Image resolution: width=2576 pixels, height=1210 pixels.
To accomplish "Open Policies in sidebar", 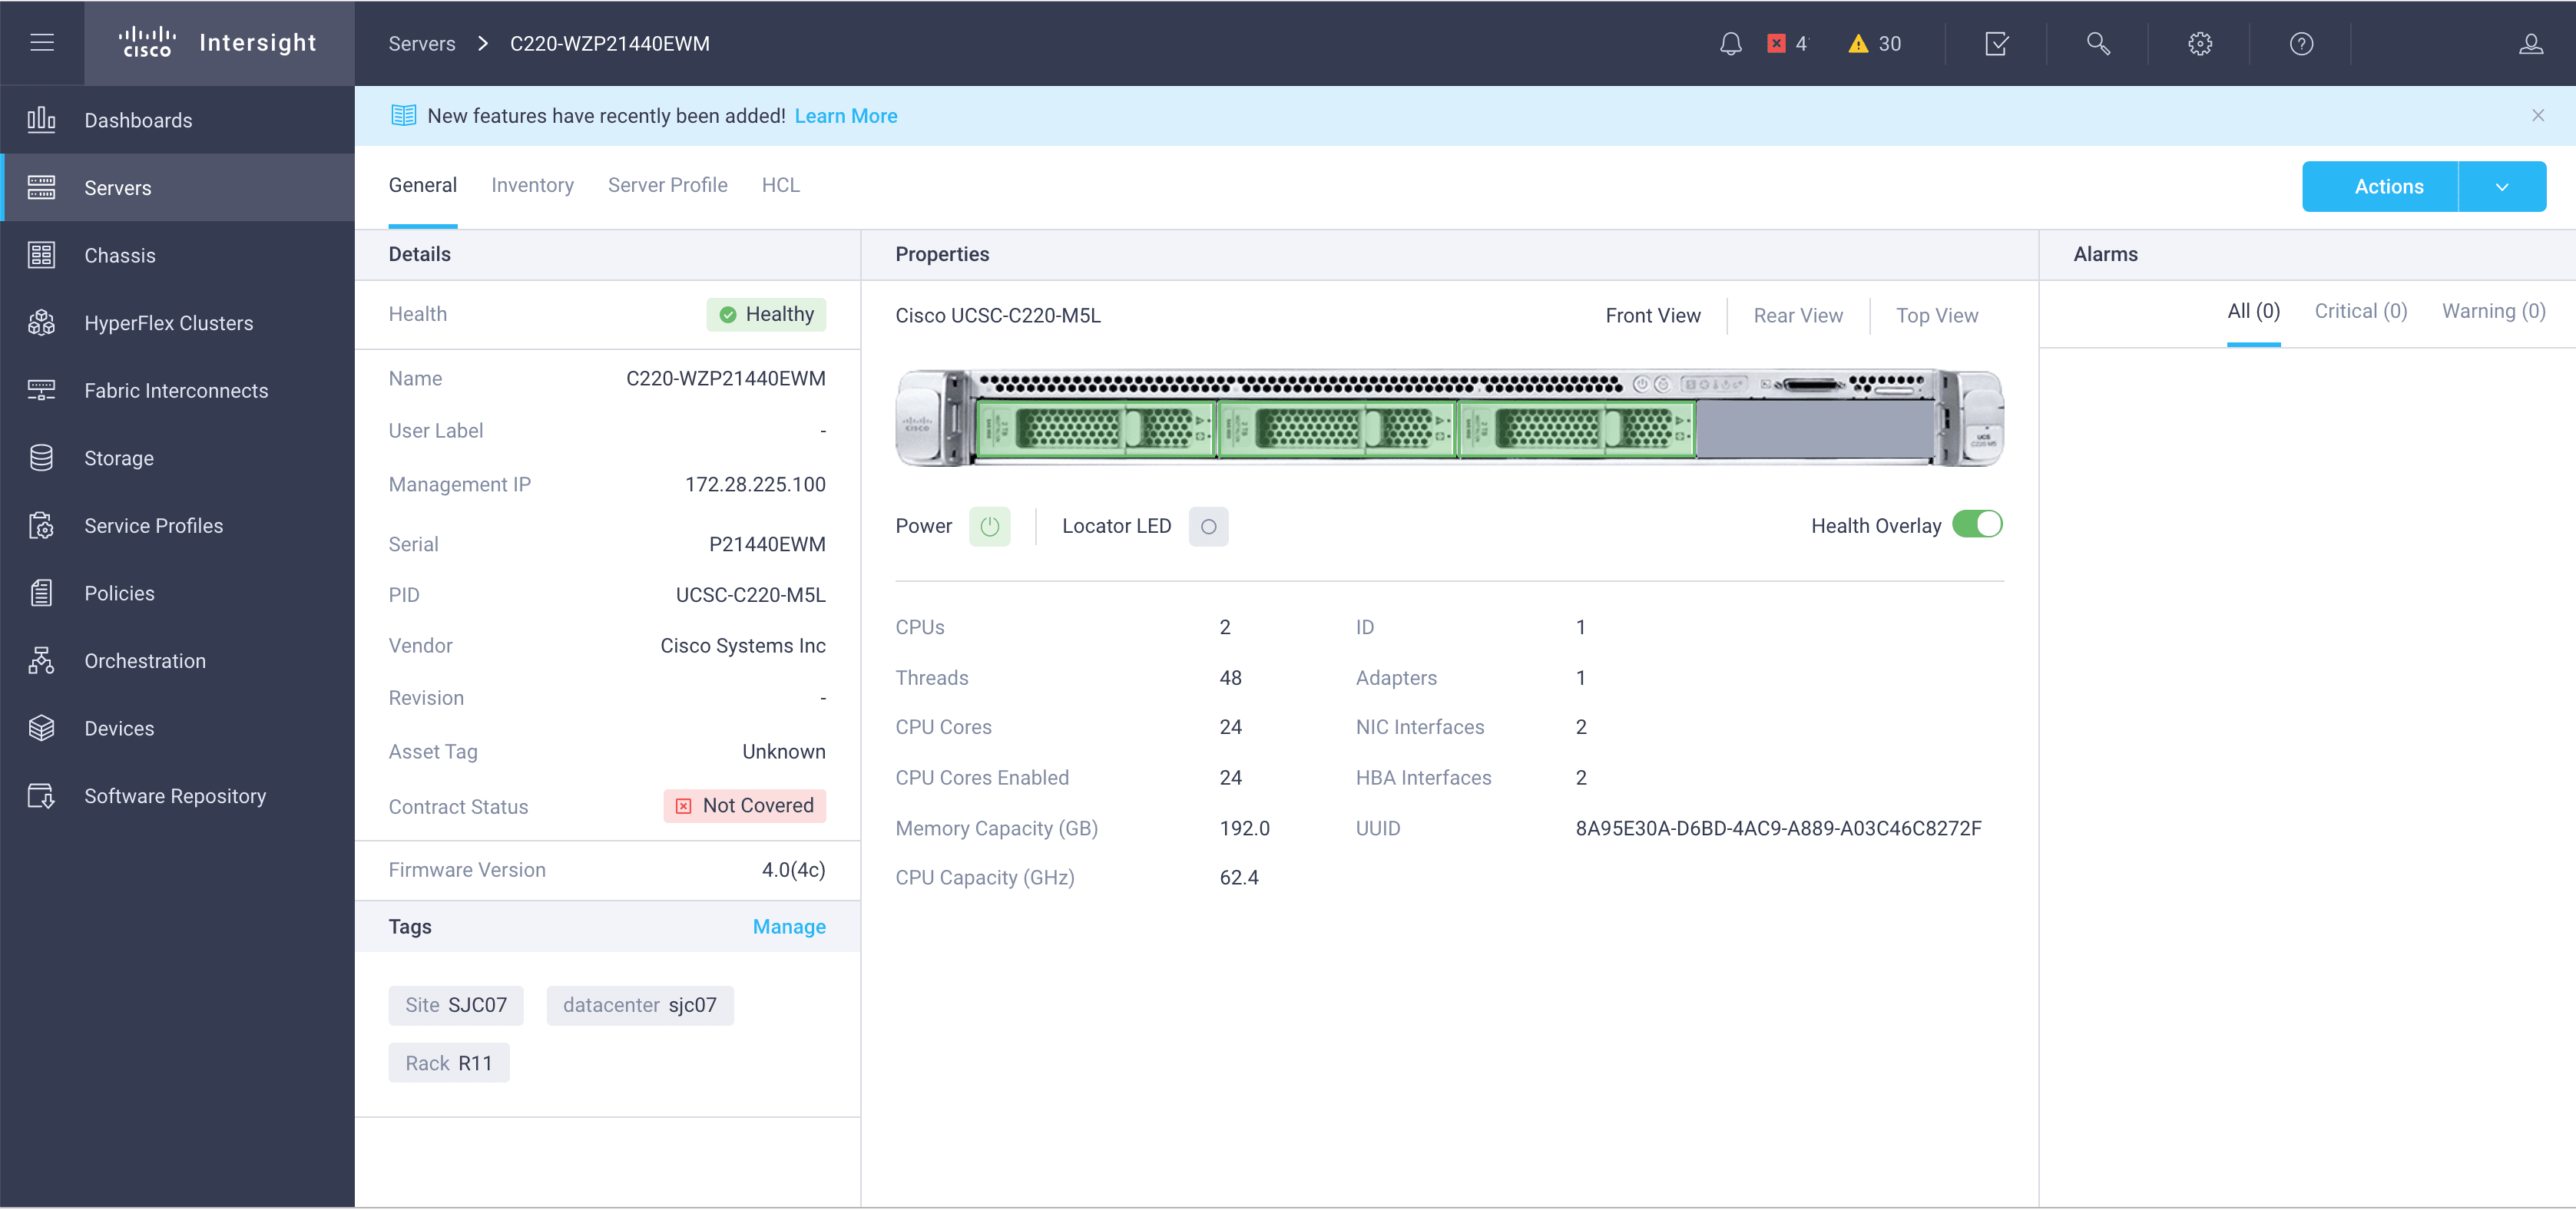I will [x=178, y=593].
